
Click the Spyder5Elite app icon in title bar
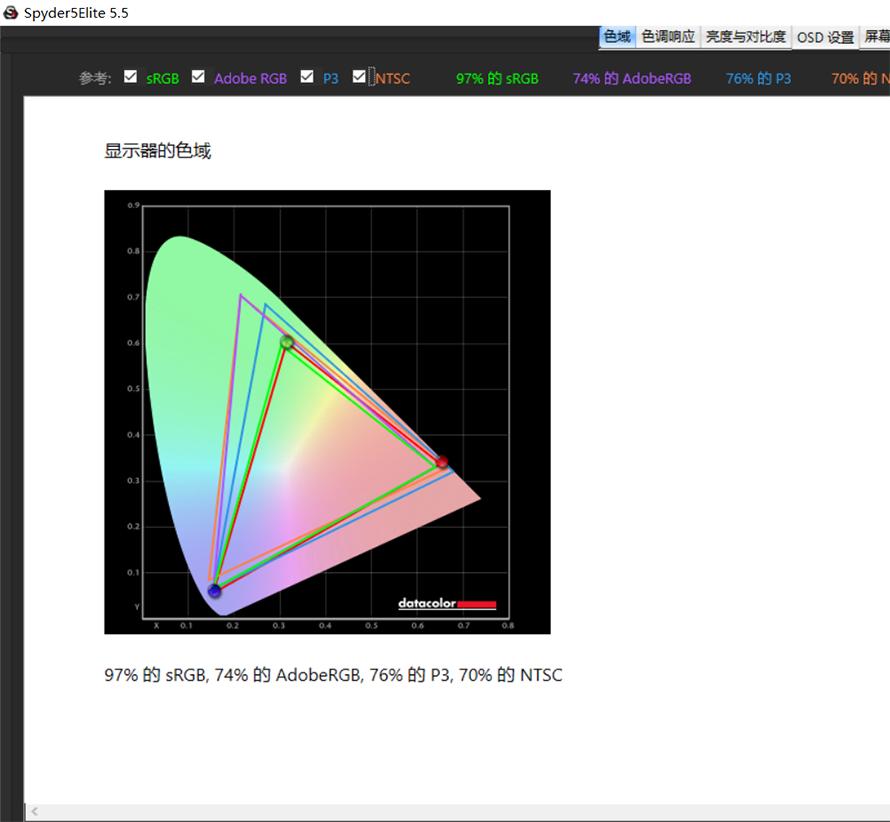pyautogui.click(x=10, y=12)
